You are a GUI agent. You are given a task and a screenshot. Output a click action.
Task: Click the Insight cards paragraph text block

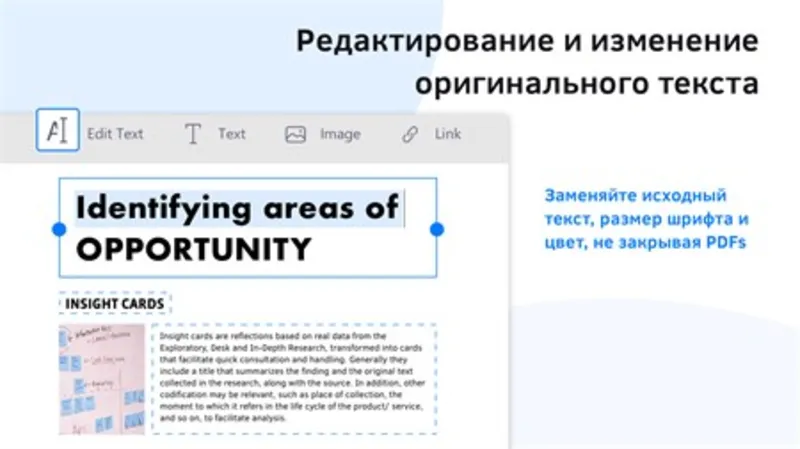294,378
